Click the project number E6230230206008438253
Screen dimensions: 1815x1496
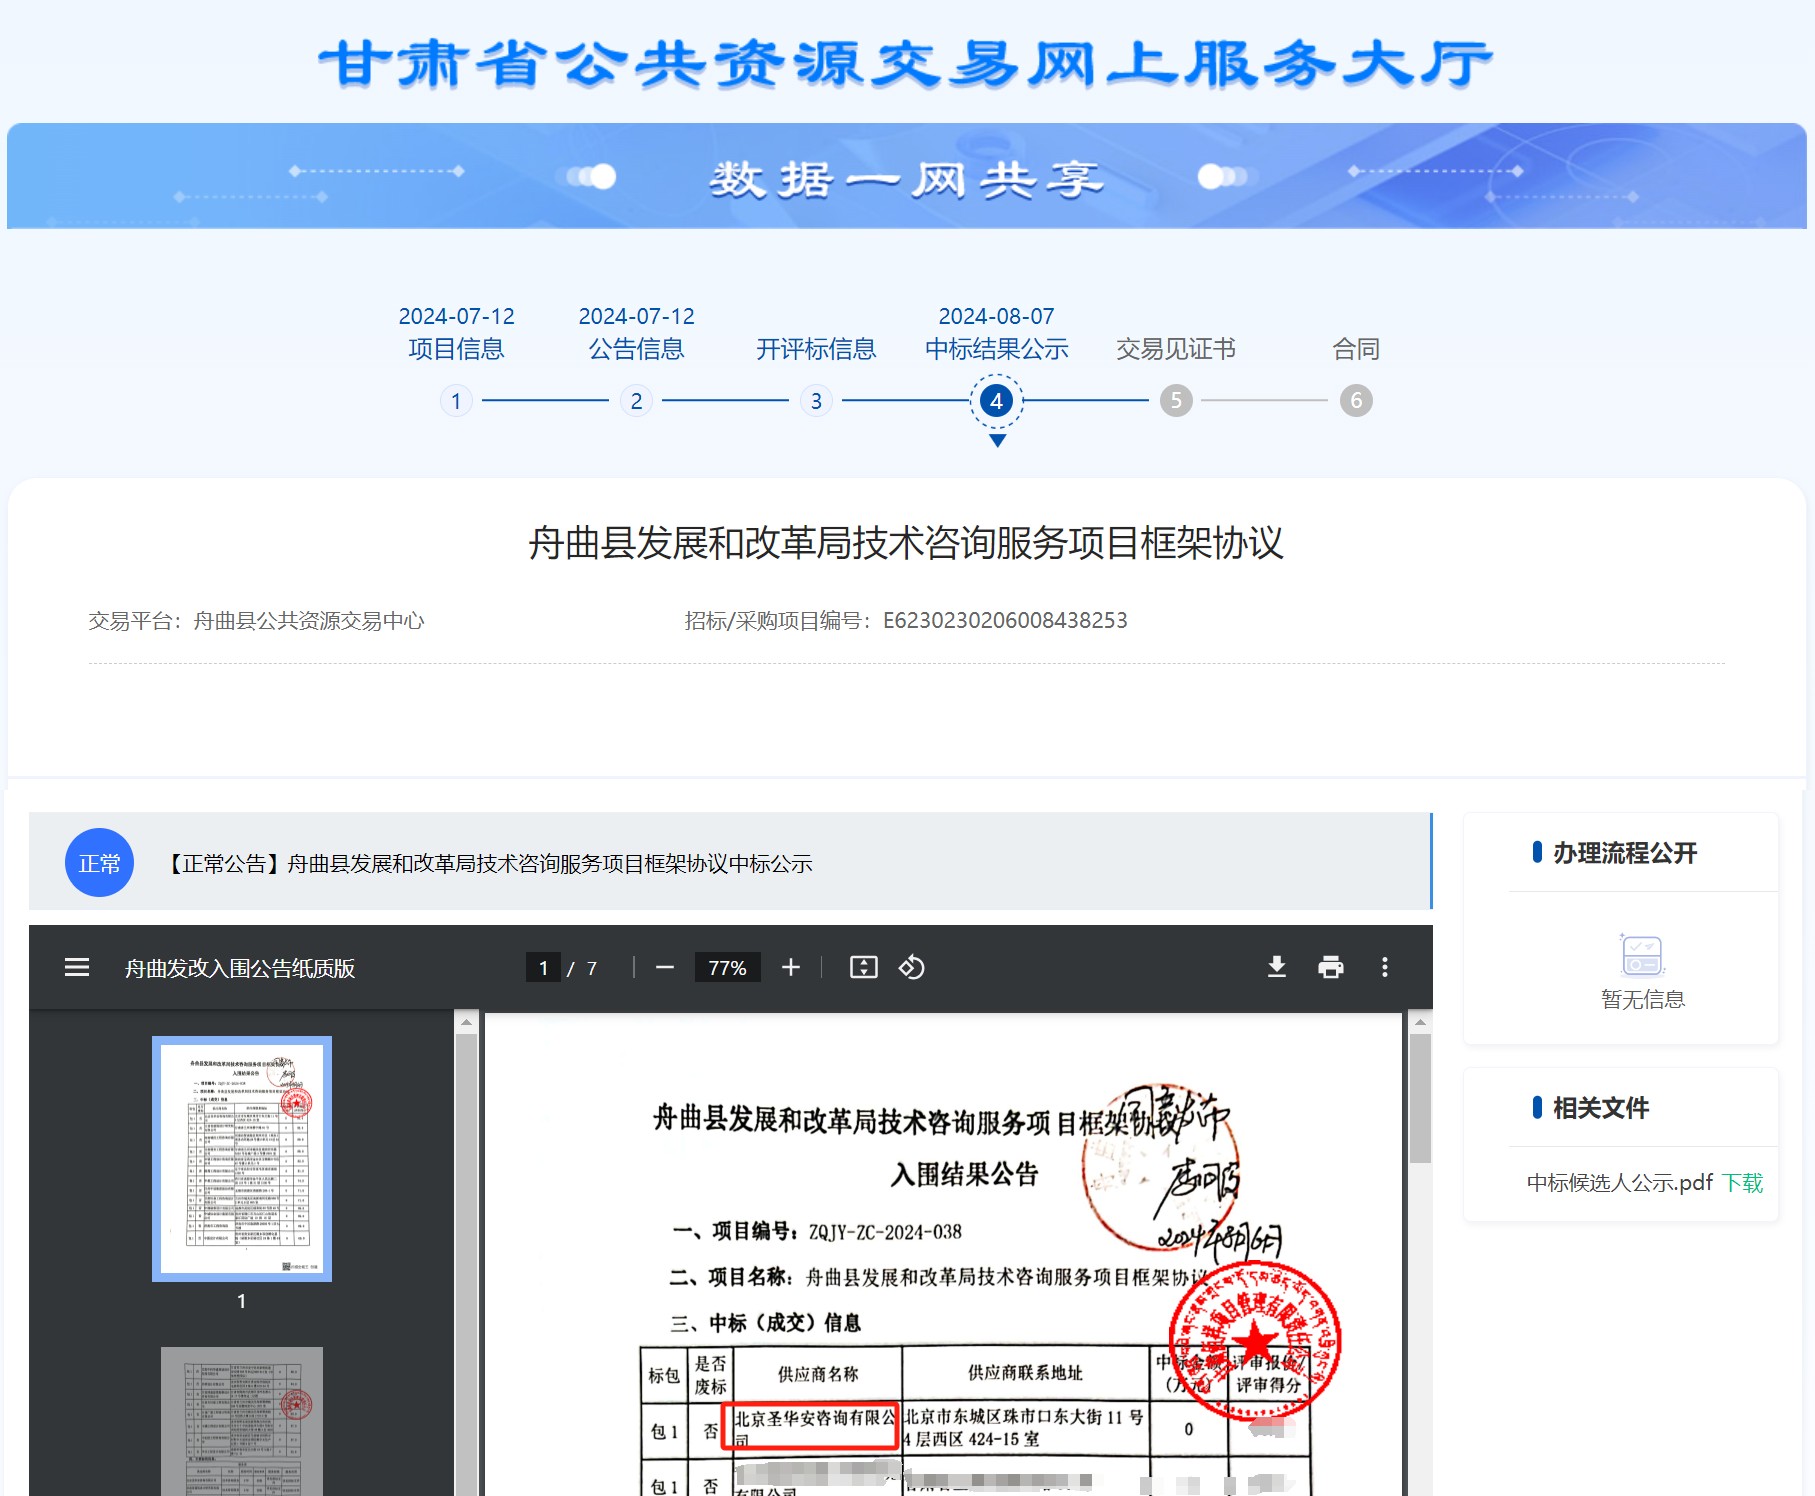1005,620
